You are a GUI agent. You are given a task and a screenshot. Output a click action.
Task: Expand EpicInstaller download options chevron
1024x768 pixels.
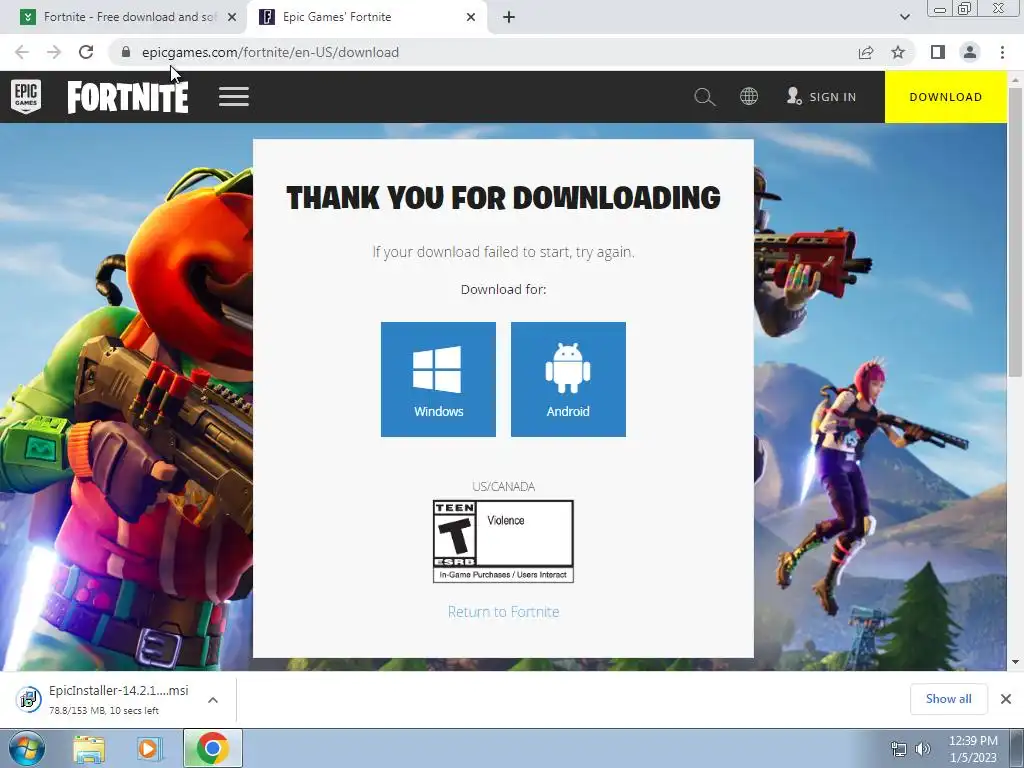[213, 699]
